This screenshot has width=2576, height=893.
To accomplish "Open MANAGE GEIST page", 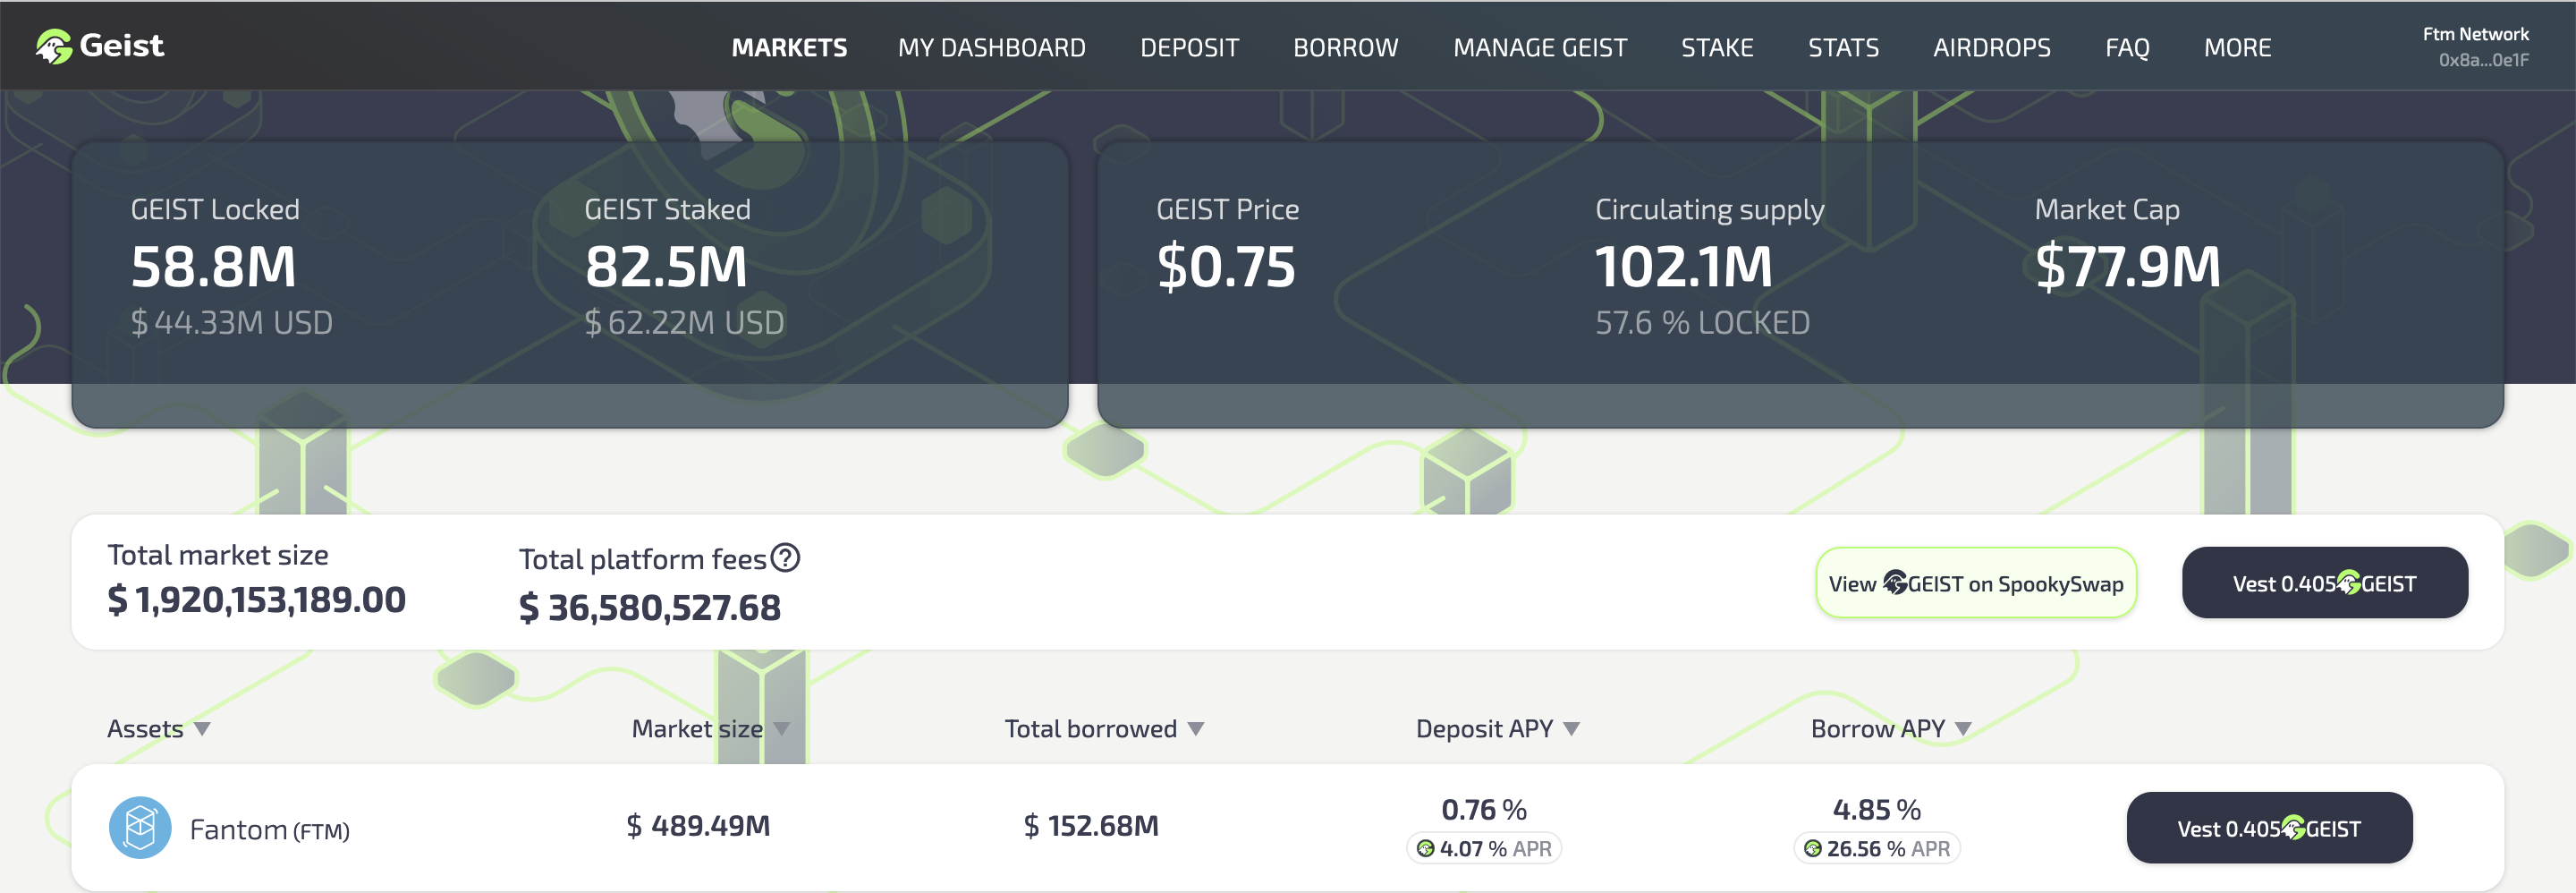I will point(1540,48).
